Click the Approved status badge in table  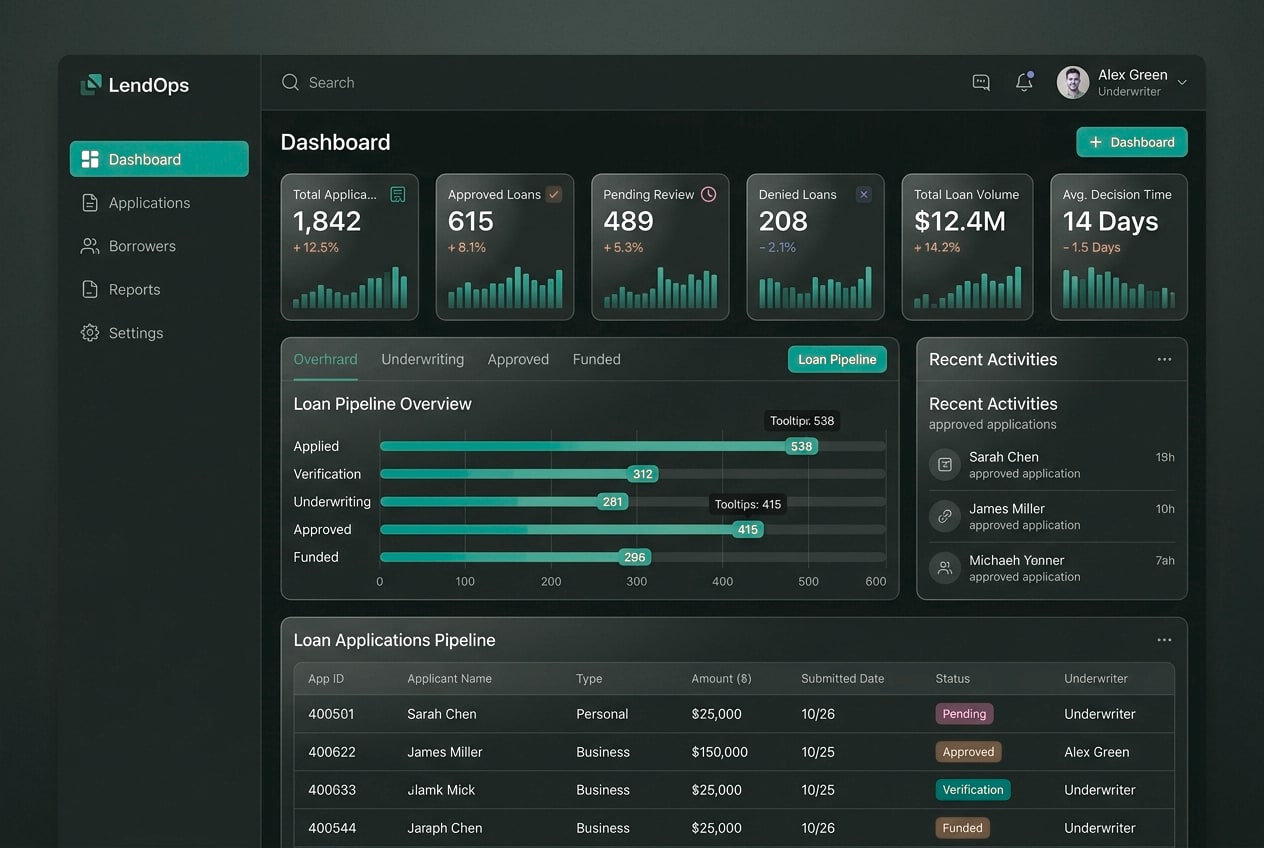click(968, 752)
